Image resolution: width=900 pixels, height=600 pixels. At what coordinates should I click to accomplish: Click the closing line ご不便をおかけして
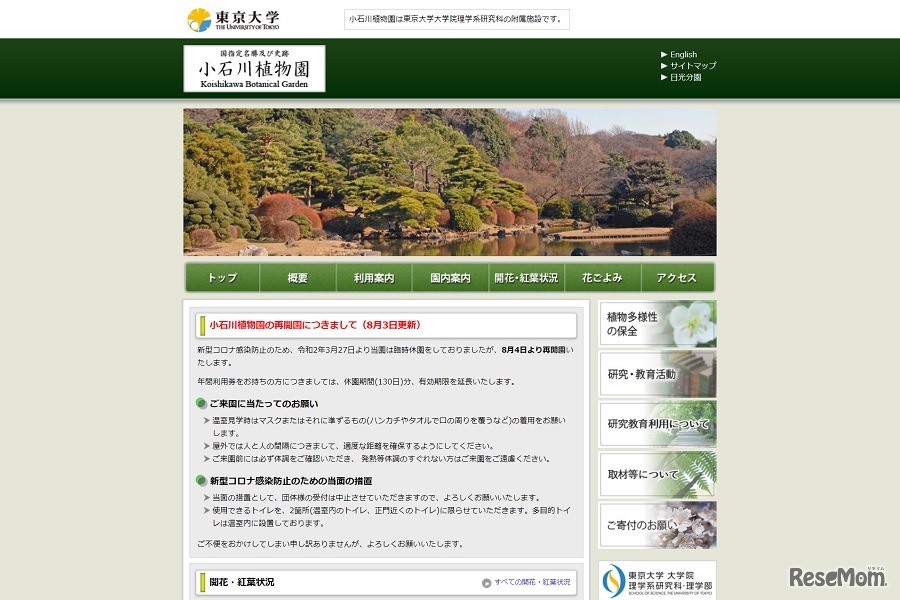(x=331, y=544)
